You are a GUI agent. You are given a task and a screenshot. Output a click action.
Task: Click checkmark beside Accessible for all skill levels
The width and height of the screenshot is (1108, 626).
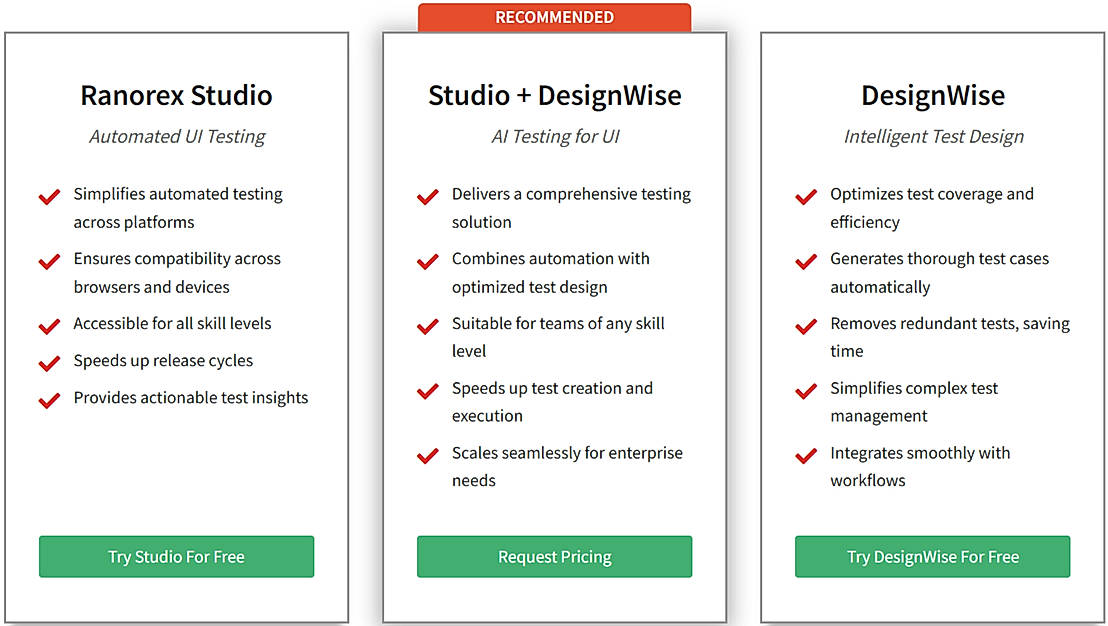click(50, 326)
